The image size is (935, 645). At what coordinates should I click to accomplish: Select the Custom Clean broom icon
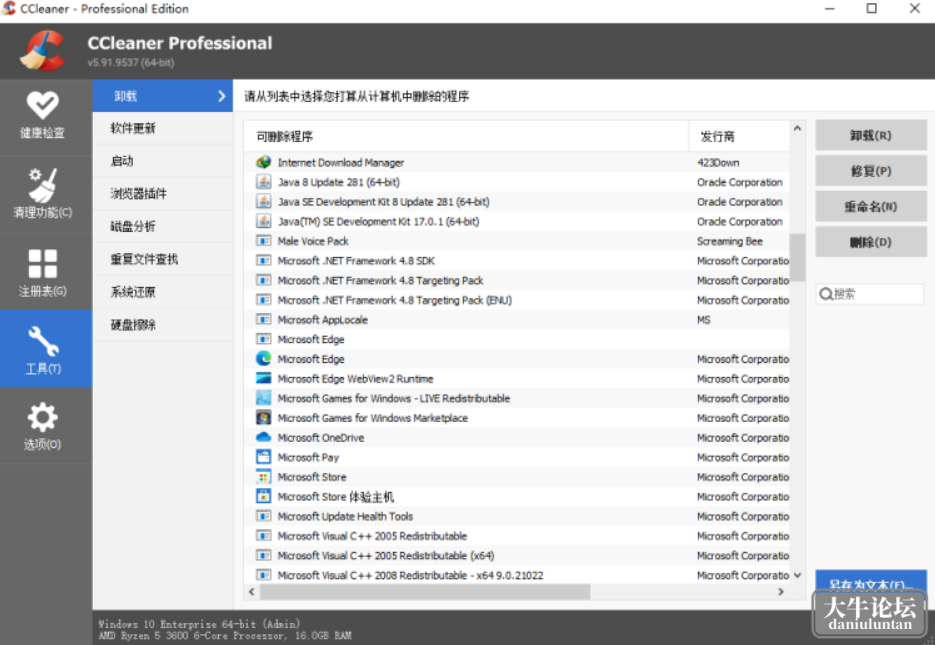coord(42,184)
